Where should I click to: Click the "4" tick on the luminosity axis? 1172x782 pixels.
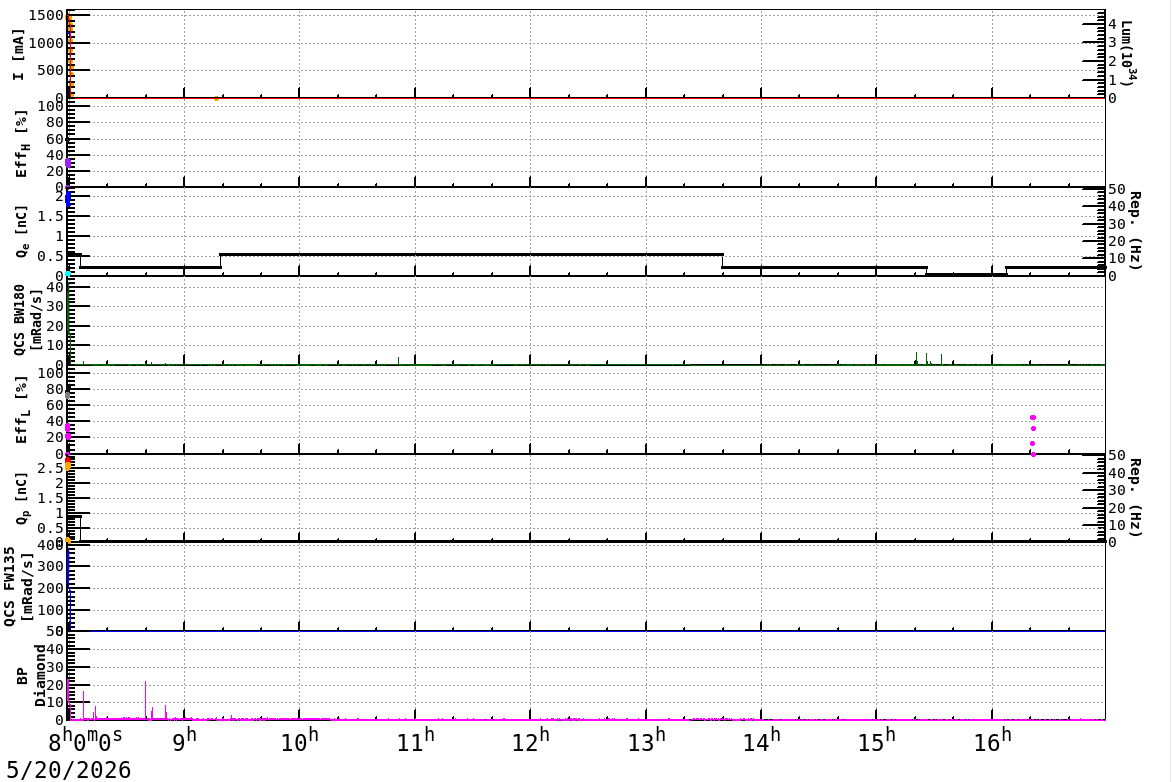click(1111, 25)
